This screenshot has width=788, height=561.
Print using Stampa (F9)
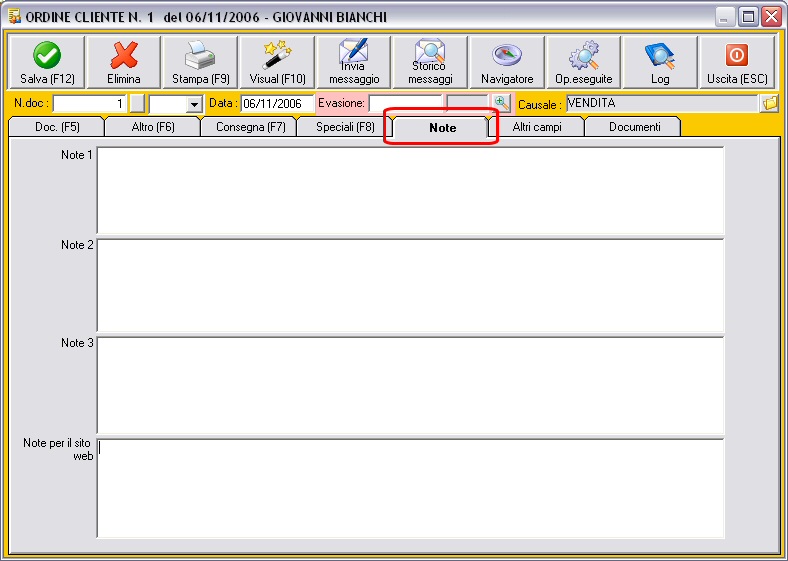pyautogui.click(x=201, y=62)
